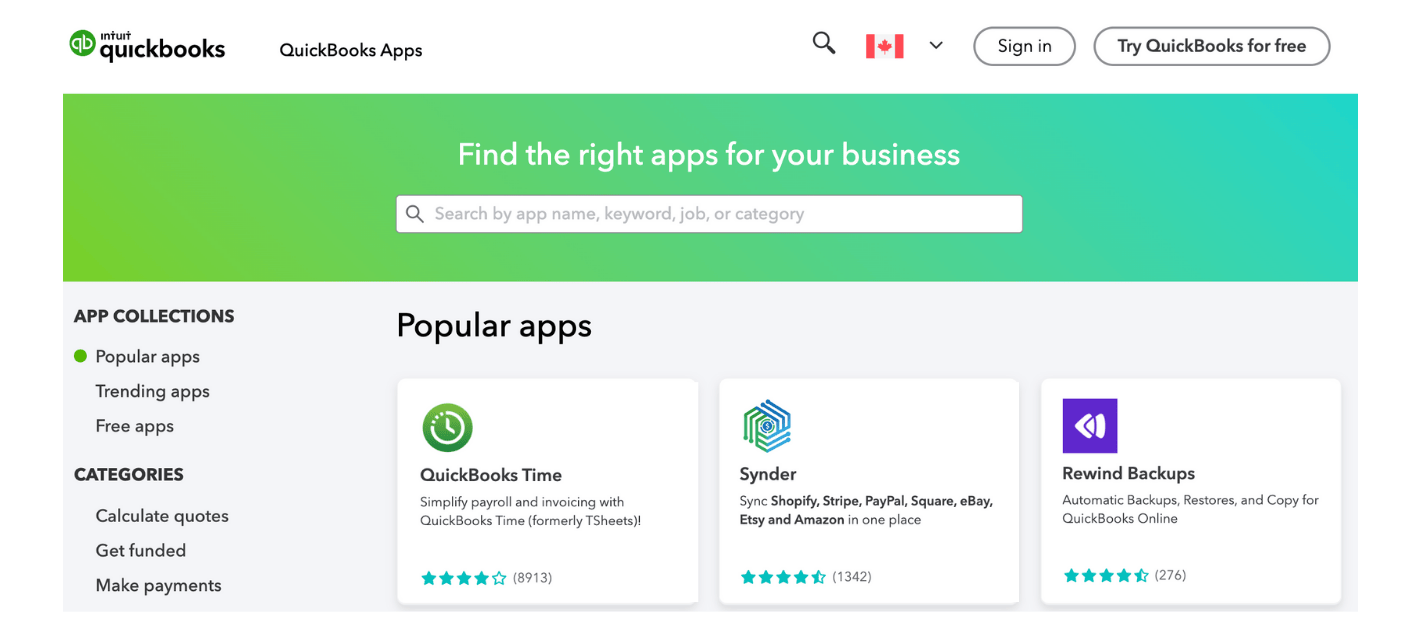
Task: Click the search bar magnifier icon
Action: [x=415, y=214]
